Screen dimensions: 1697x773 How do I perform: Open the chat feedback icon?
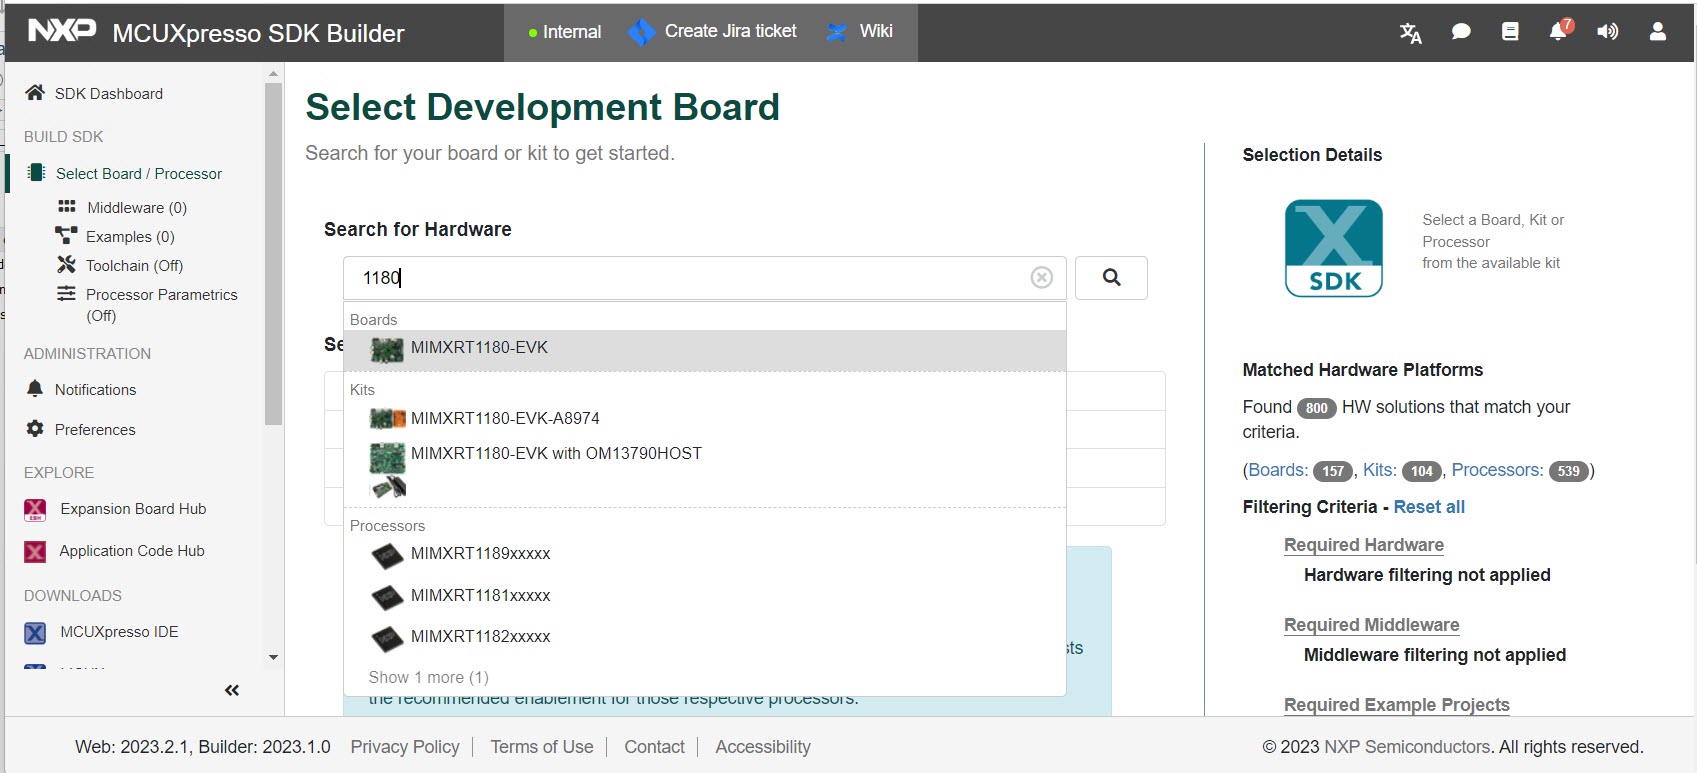(x=1461, y=32)
